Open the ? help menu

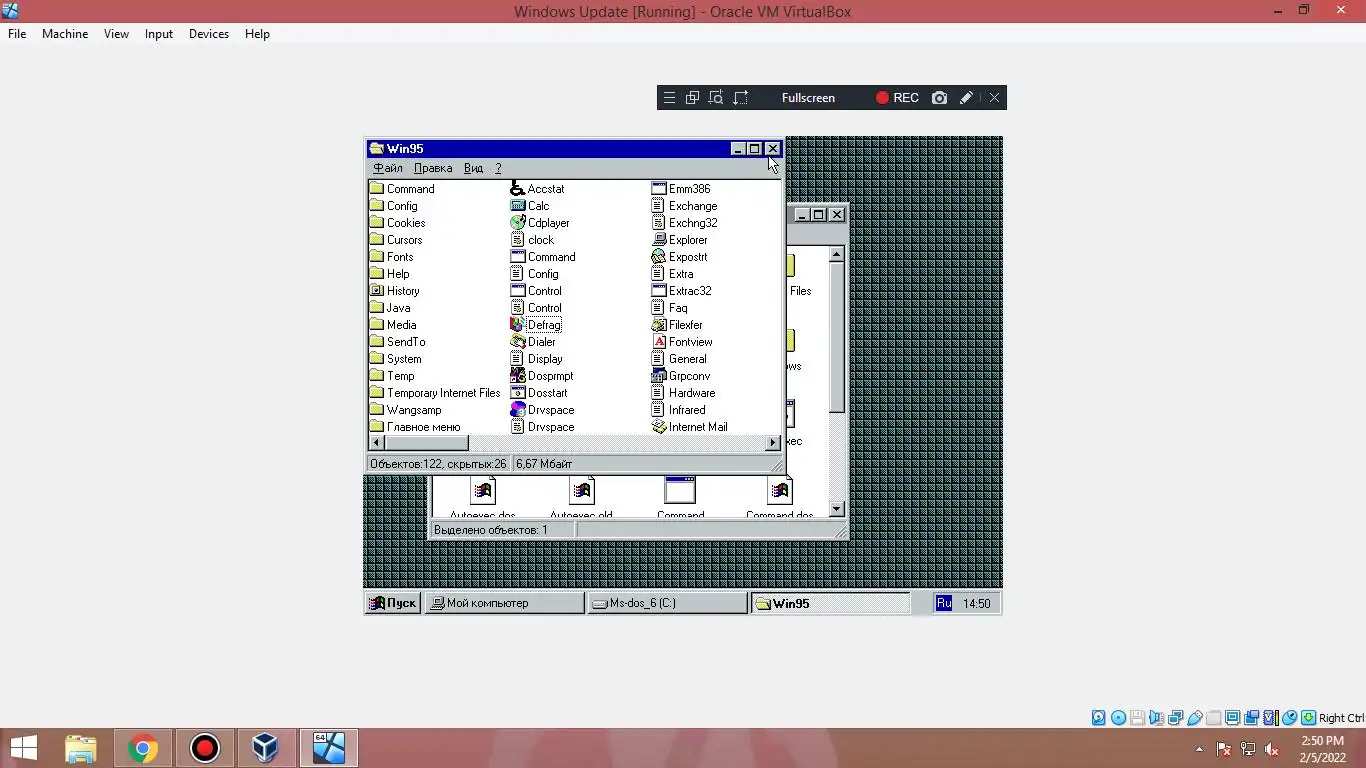(498, 168)
